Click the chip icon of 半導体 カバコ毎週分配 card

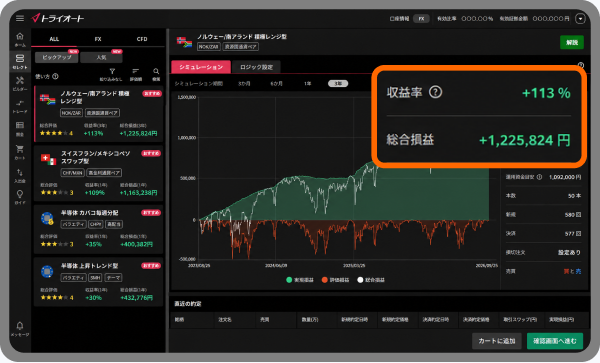click(x=47, y=218)
